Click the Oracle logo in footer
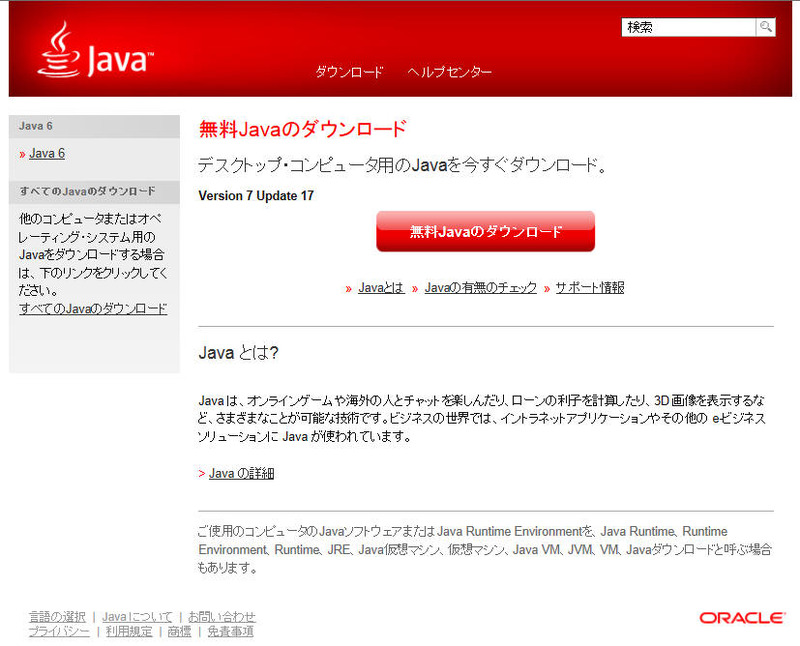 pos(741,618)
